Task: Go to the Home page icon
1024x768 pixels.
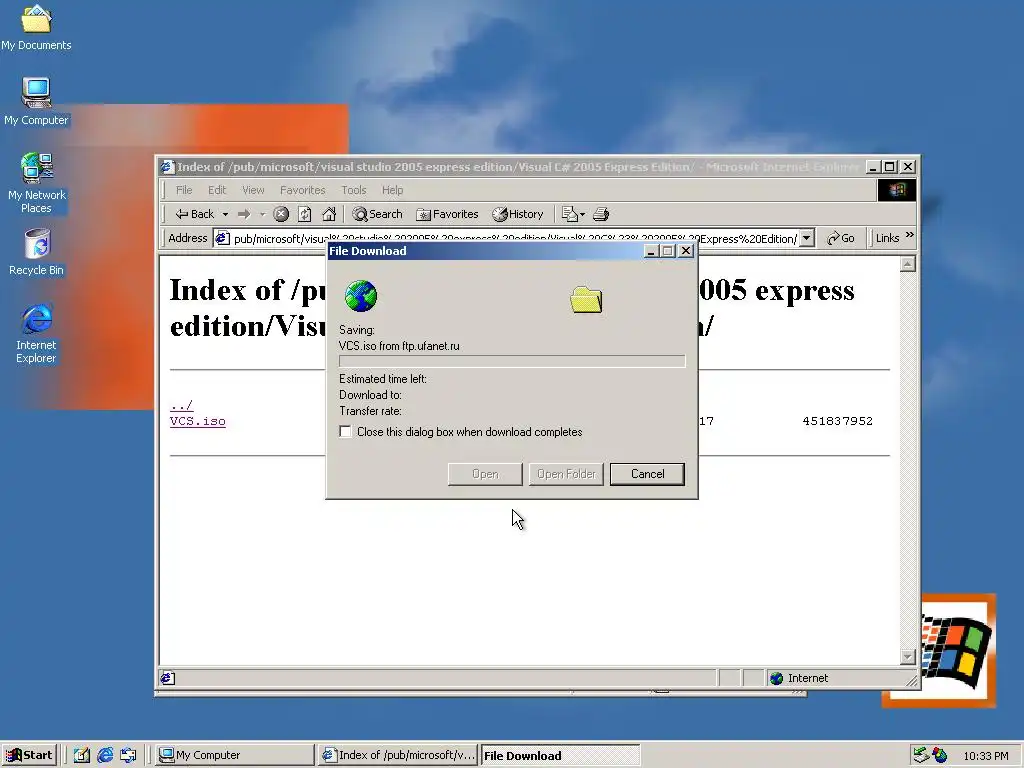Action: tap(329, 214)
